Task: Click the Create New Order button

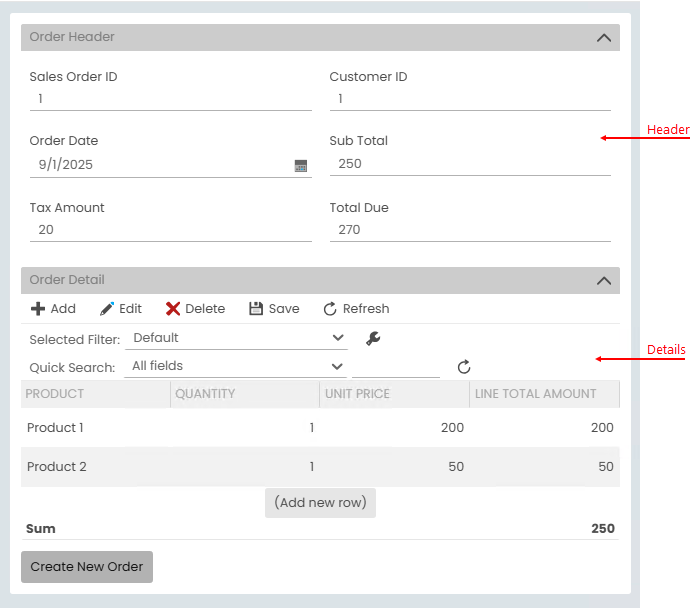Action: 87,566
